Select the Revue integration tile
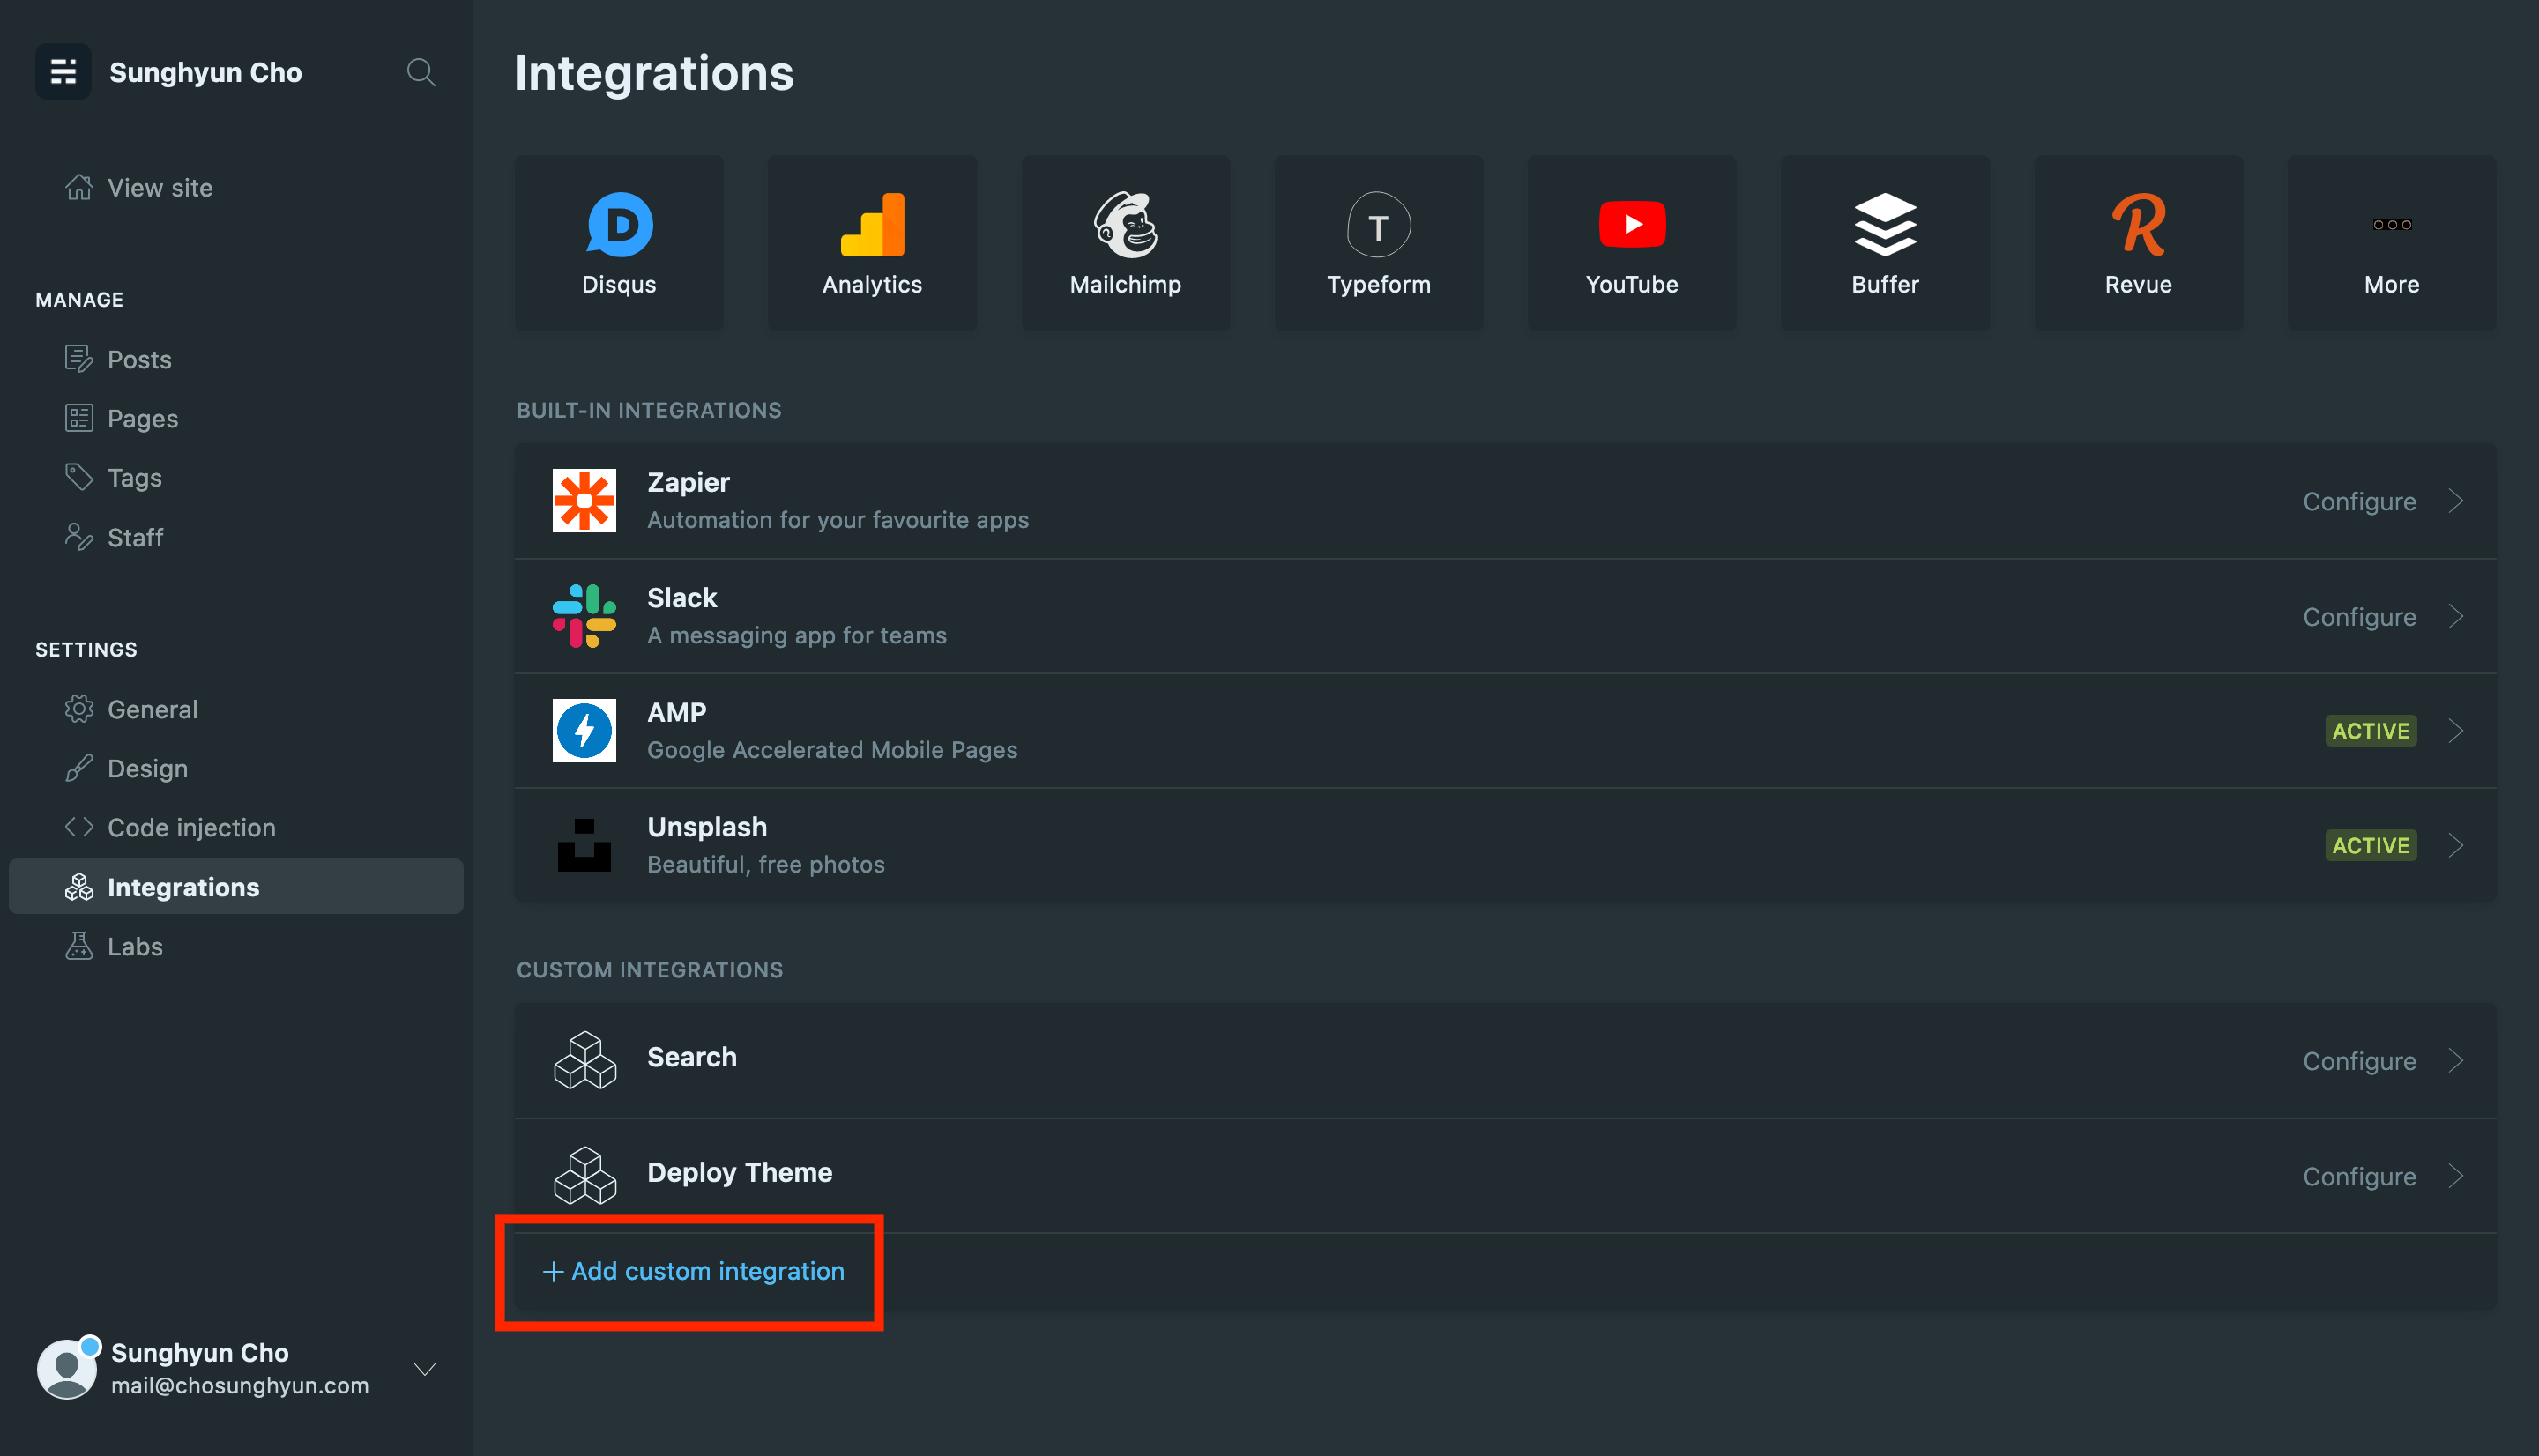Image resolution: width=2539 pixels, height=1456 pixels. (x=2138, y=243)
